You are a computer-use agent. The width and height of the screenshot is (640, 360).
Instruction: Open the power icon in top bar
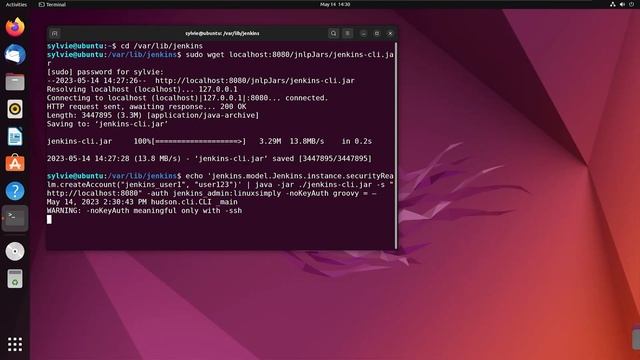(x=631, y=4)
